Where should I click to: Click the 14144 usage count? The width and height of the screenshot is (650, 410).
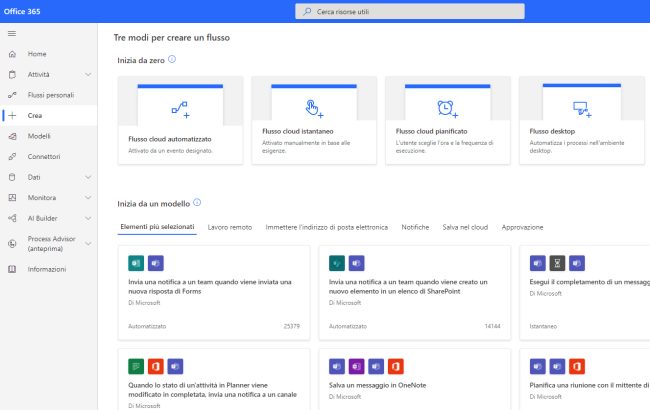pos(492,326)
